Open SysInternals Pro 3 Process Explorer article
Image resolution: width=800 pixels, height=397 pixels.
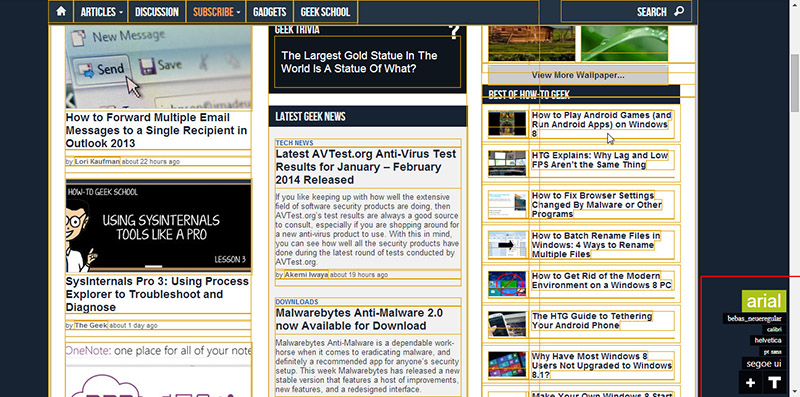(x=157, y=294)
